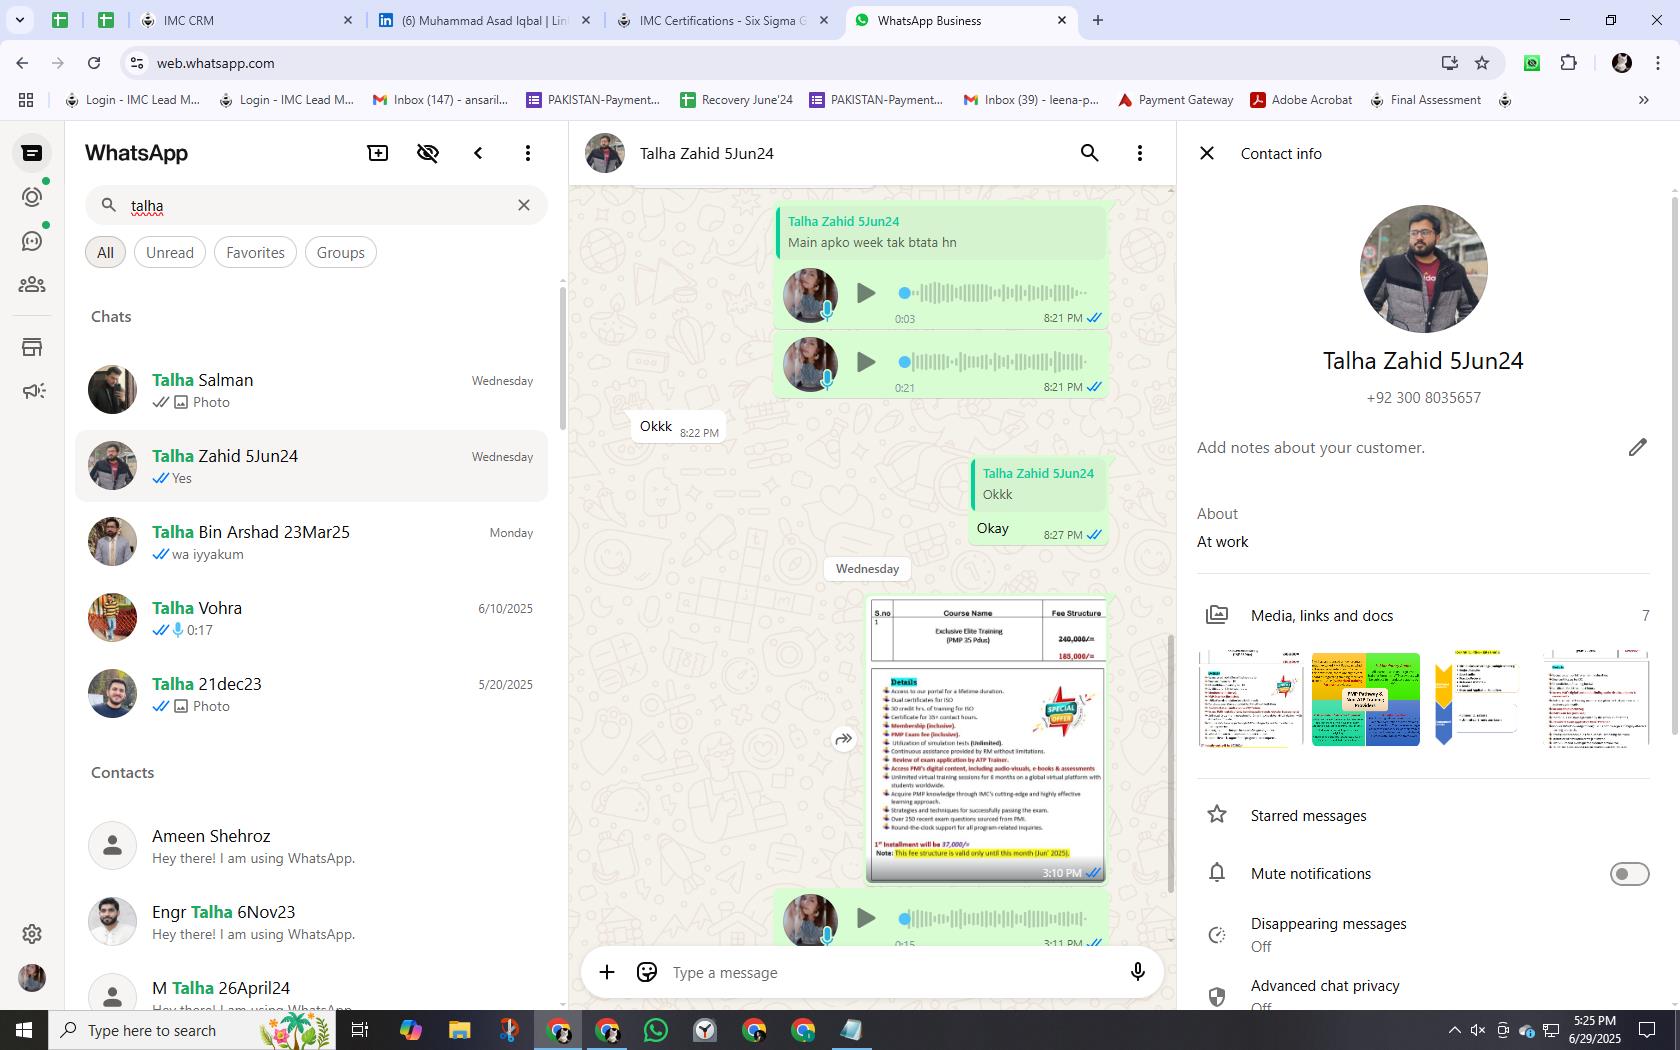Seek in 3:11 PM voice waveform
This screenshot has width=1680, height=1050.
coord(991,918)
